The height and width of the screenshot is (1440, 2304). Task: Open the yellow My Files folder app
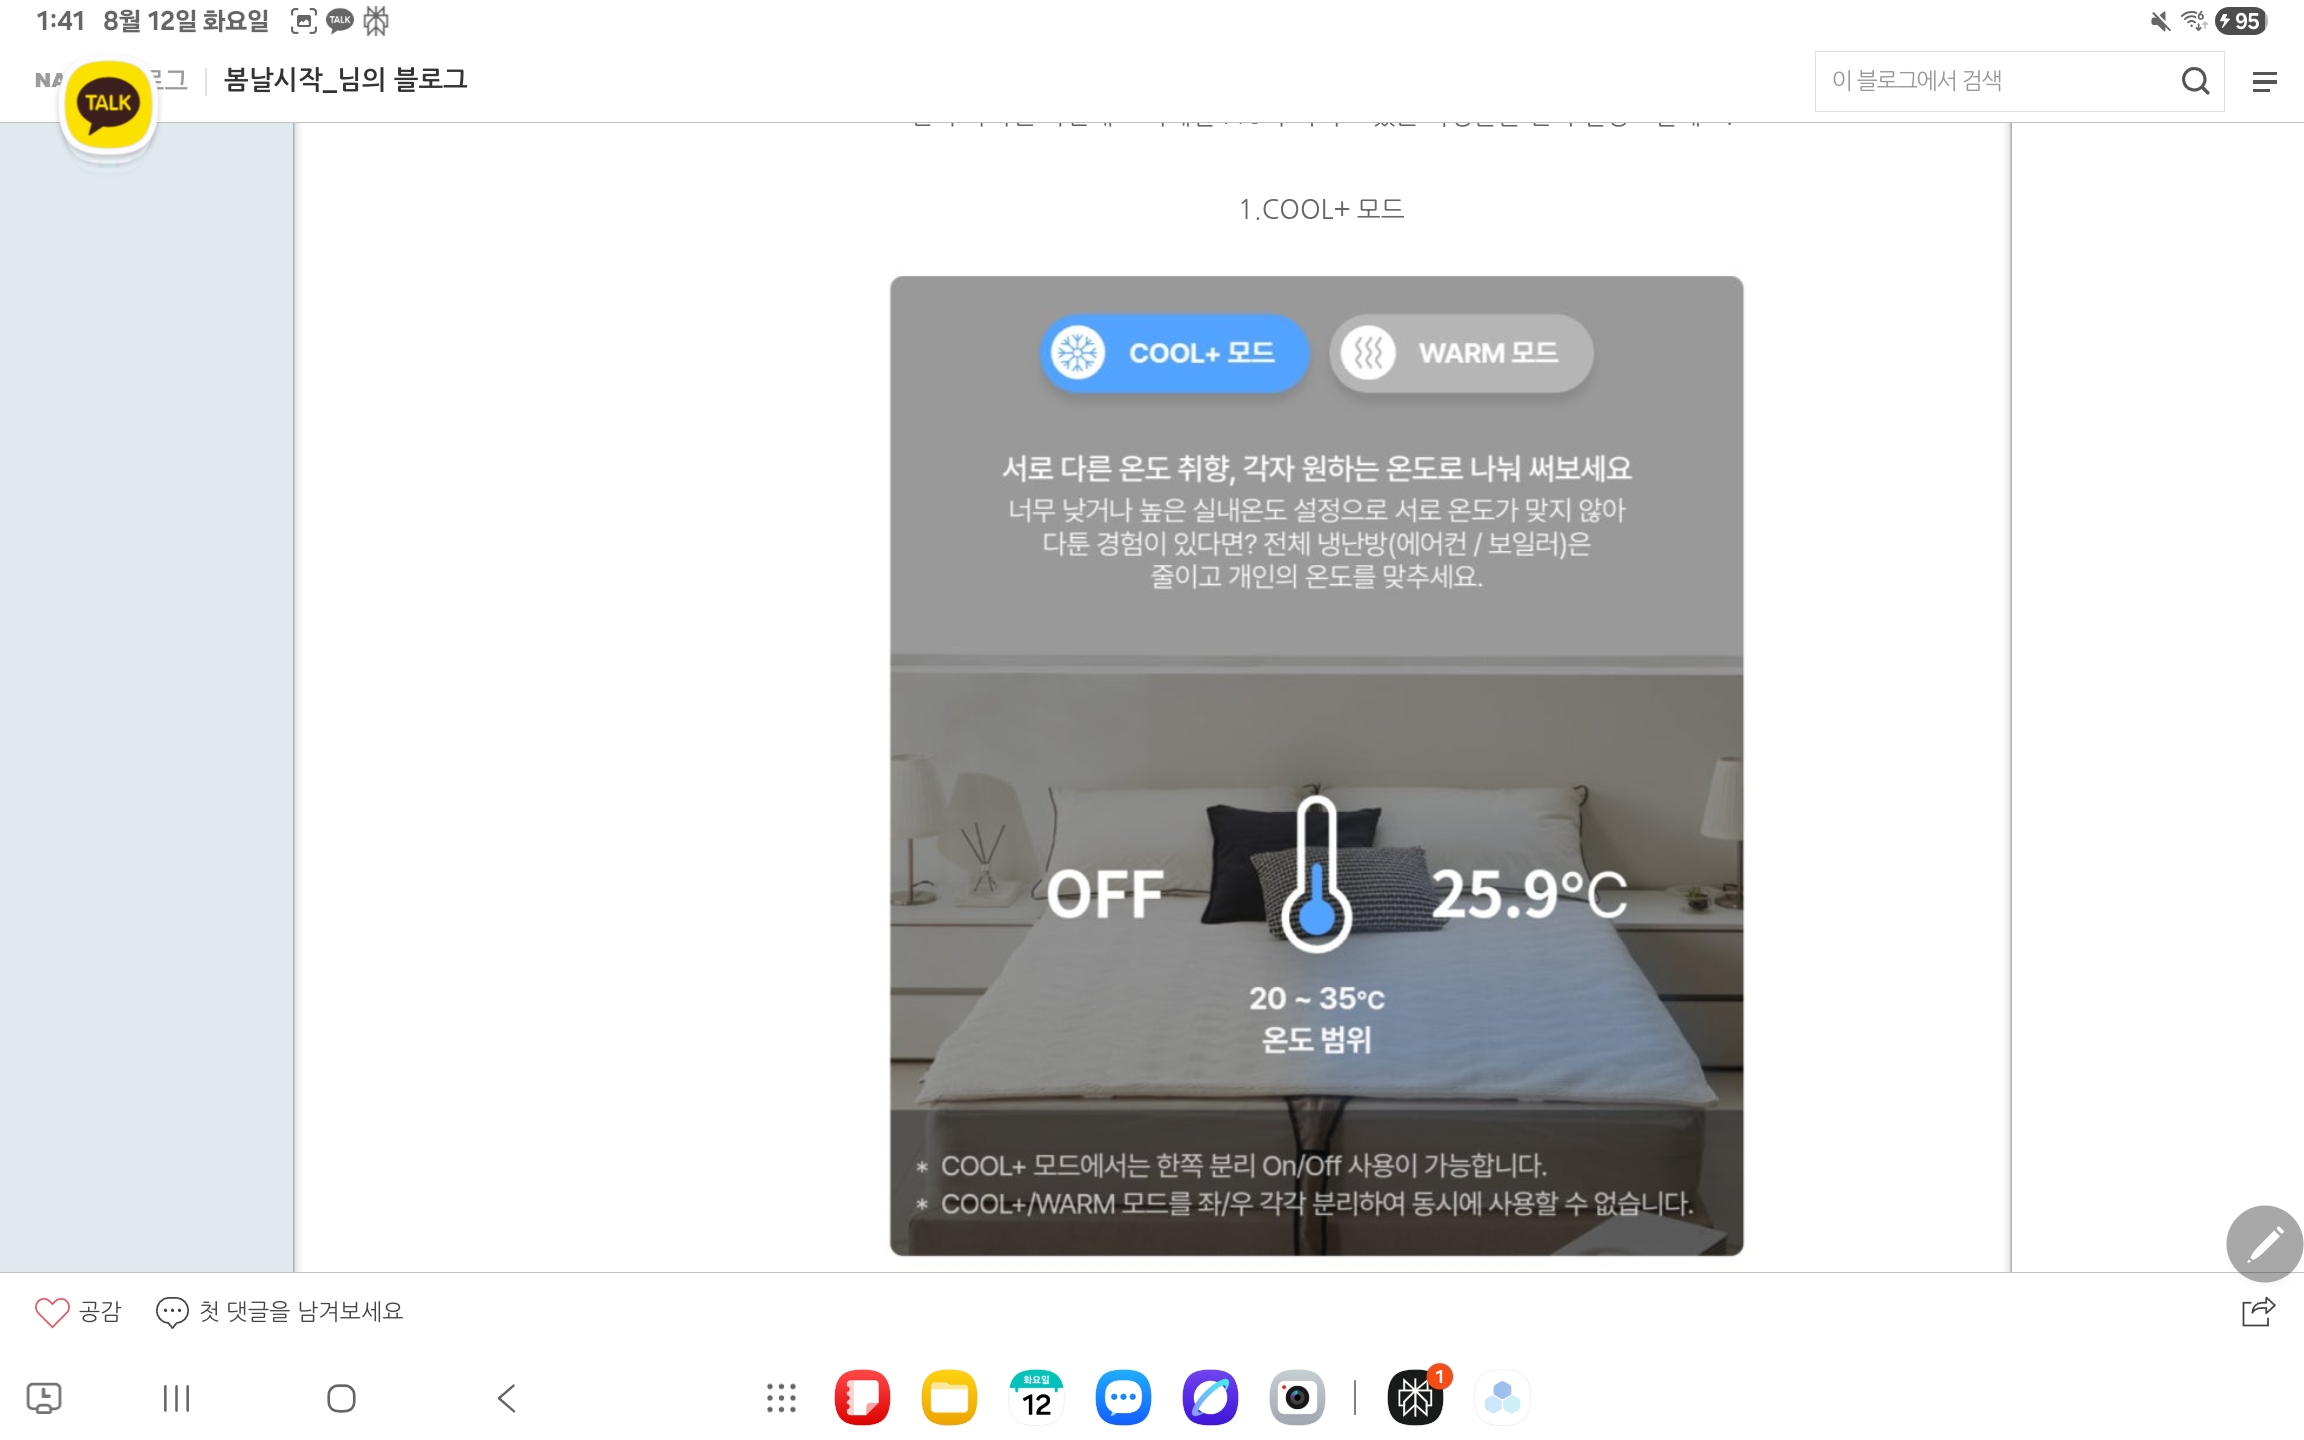[949, 1397]
